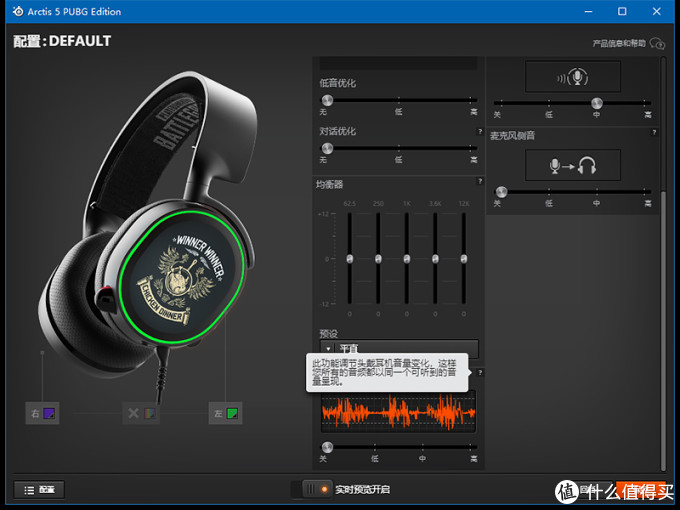Viewport: 680px width, 510px height.
Task: Open the 配置 configurations list button
Action: [39, 490]
